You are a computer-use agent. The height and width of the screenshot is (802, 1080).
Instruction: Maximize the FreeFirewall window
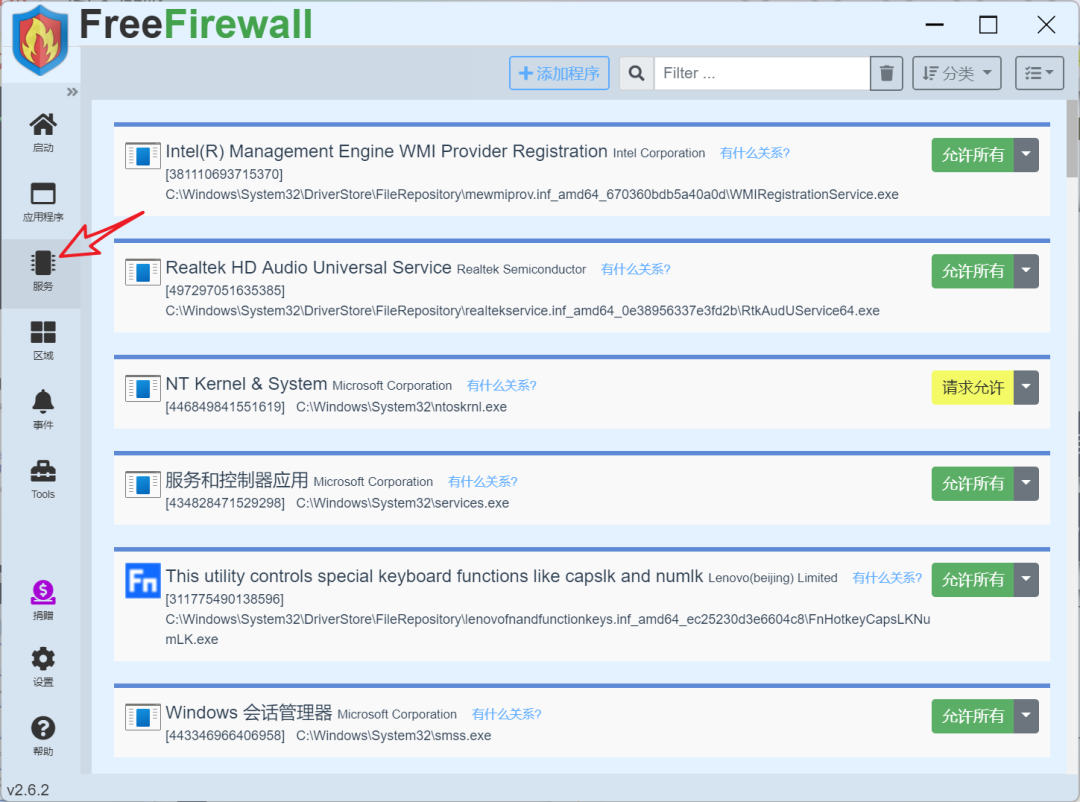pos(988,25)
